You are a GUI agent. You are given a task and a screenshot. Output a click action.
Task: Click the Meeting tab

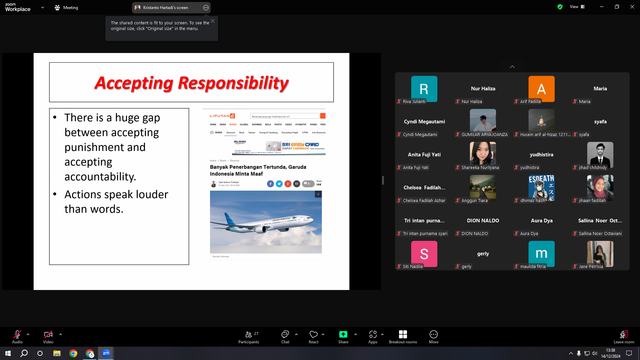click(x=66, y=7)
